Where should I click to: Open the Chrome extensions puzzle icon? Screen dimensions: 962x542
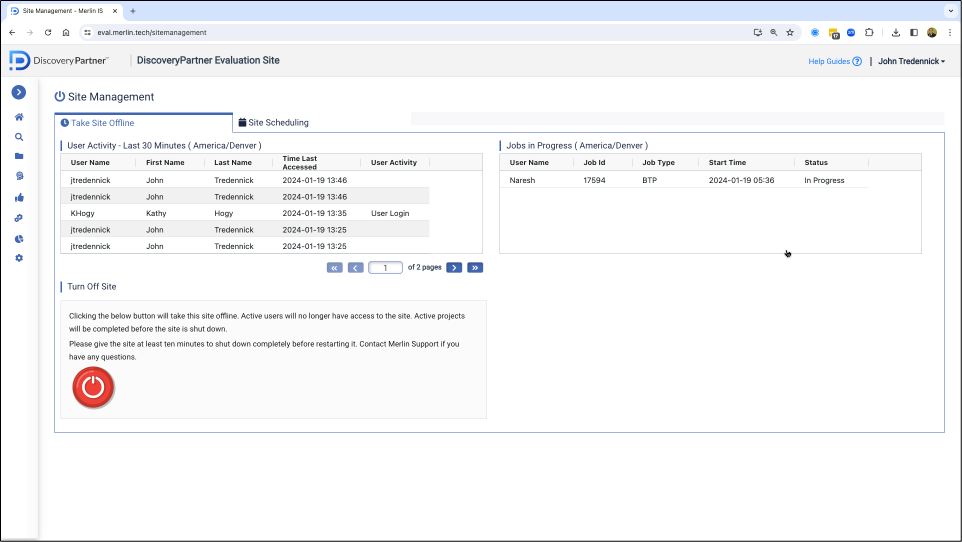(868, 32)
